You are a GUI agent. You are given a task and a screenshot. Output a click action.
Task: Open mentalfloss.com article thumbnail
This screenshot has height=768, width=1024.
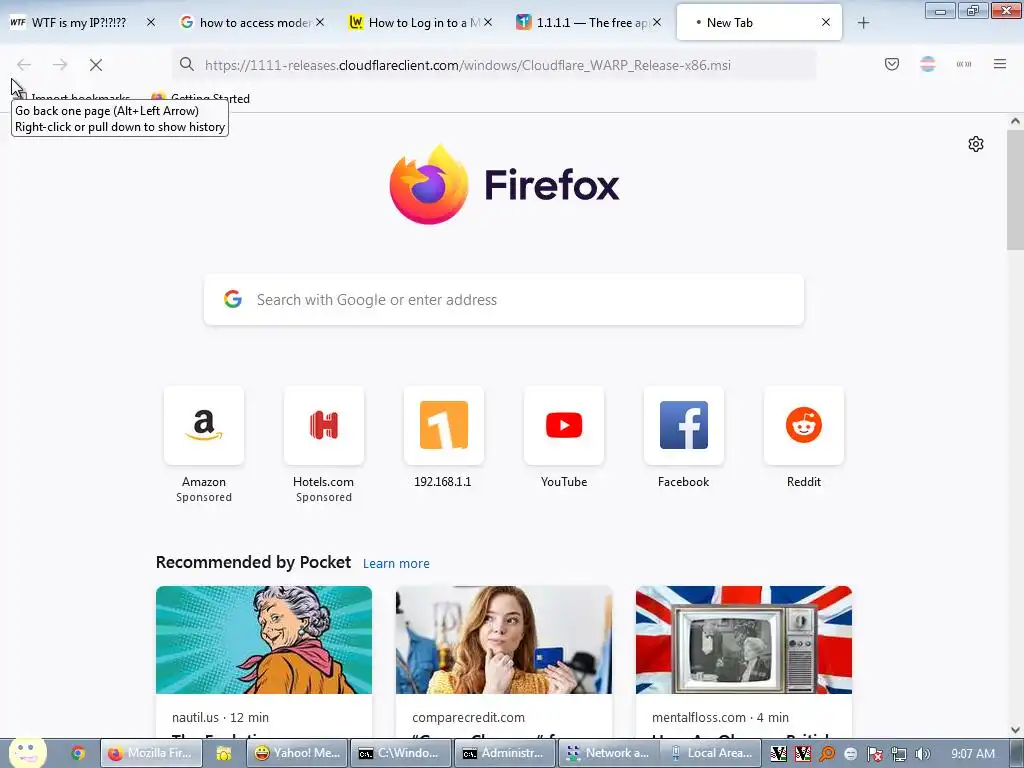[744, 640]
